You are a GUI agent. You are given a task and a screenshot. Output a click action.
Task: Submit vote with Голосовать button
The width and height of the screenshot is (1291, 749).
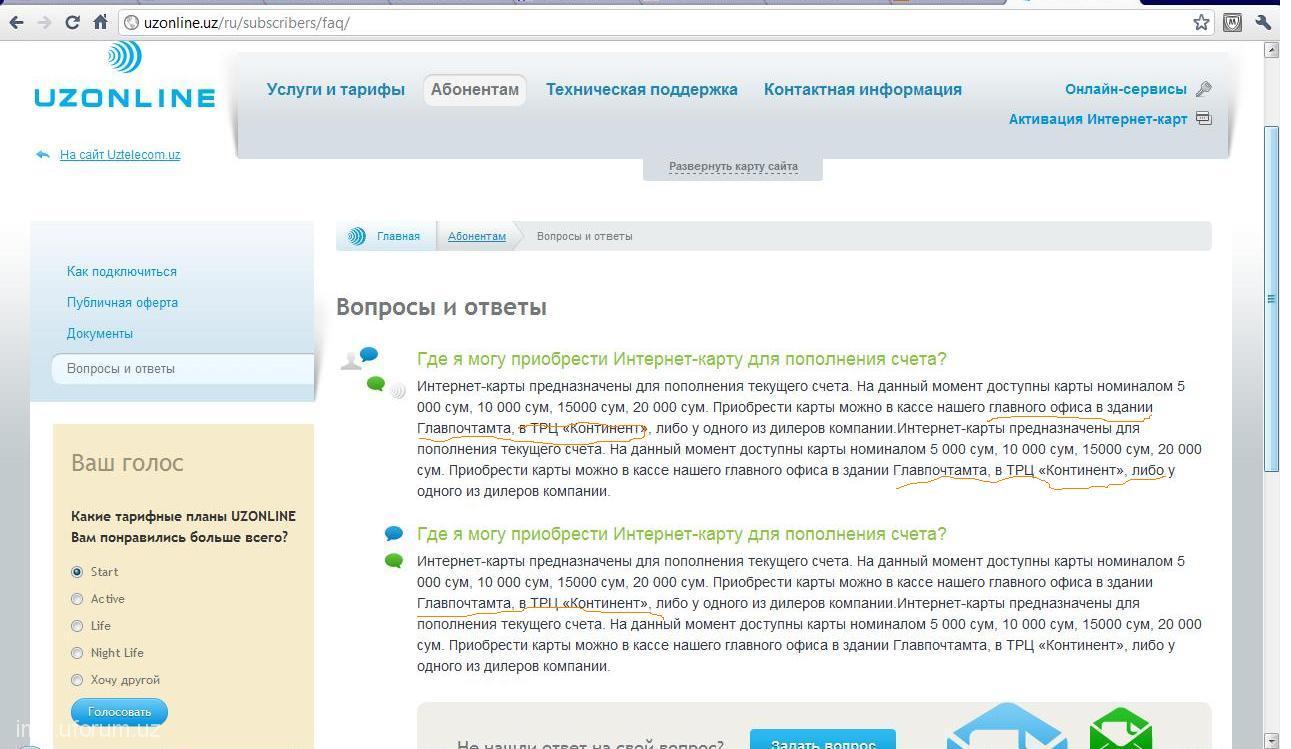pyautogui.click(x=119, y=712)
